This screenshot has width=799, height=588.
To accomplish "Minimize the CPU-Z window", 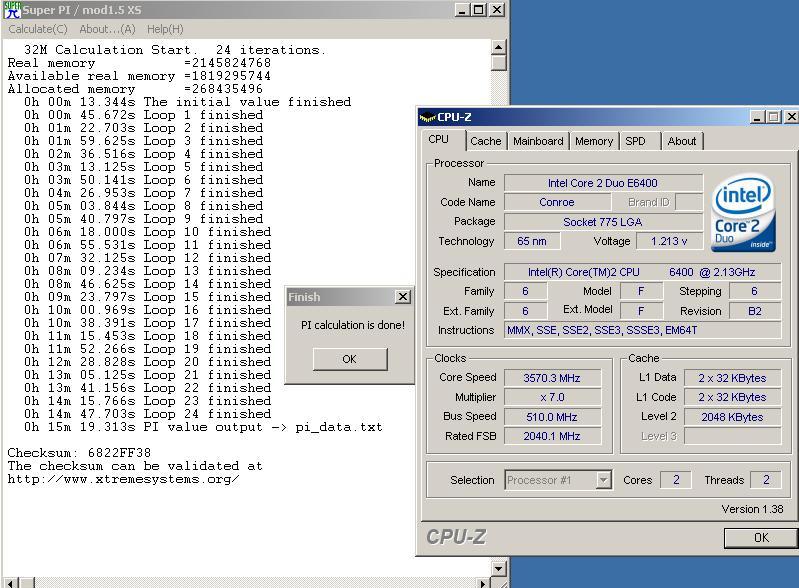I will 757,117.
